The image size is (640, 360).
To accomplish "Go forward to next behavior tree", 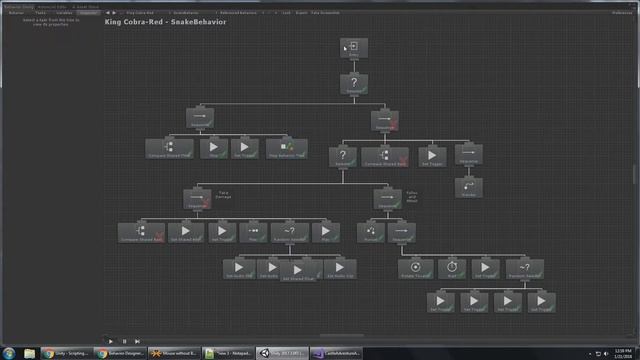I will [x=114, y=13].
